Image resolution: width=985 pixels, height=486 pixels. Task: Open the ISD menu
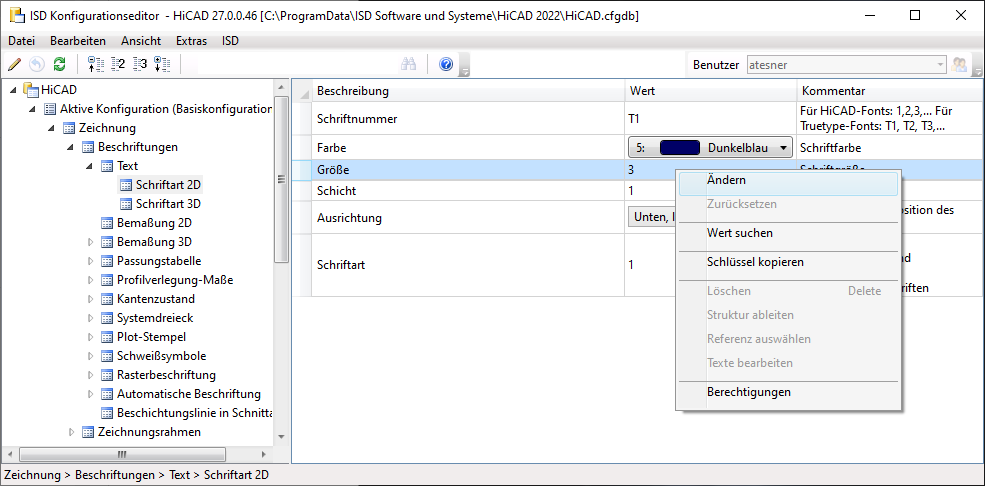click(230, 41)
